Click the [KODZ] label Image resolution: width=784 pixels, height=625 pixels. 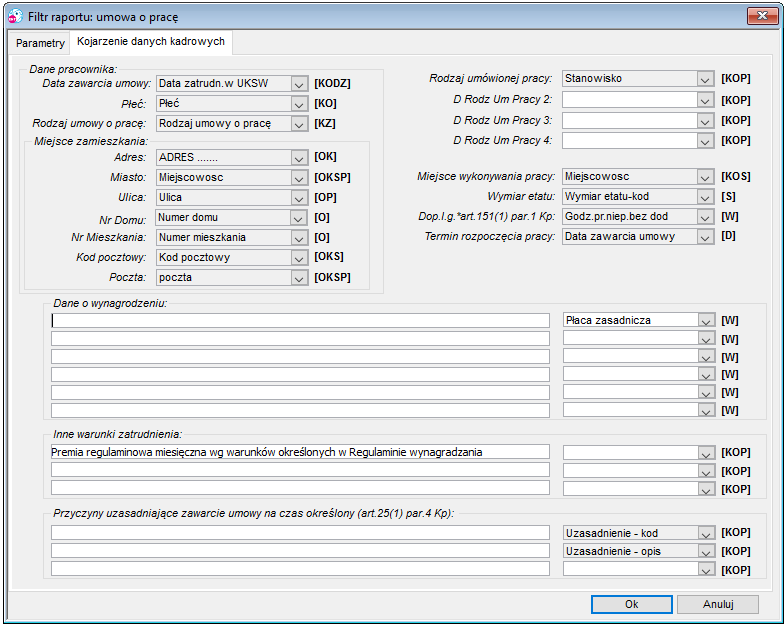[332, 84]
